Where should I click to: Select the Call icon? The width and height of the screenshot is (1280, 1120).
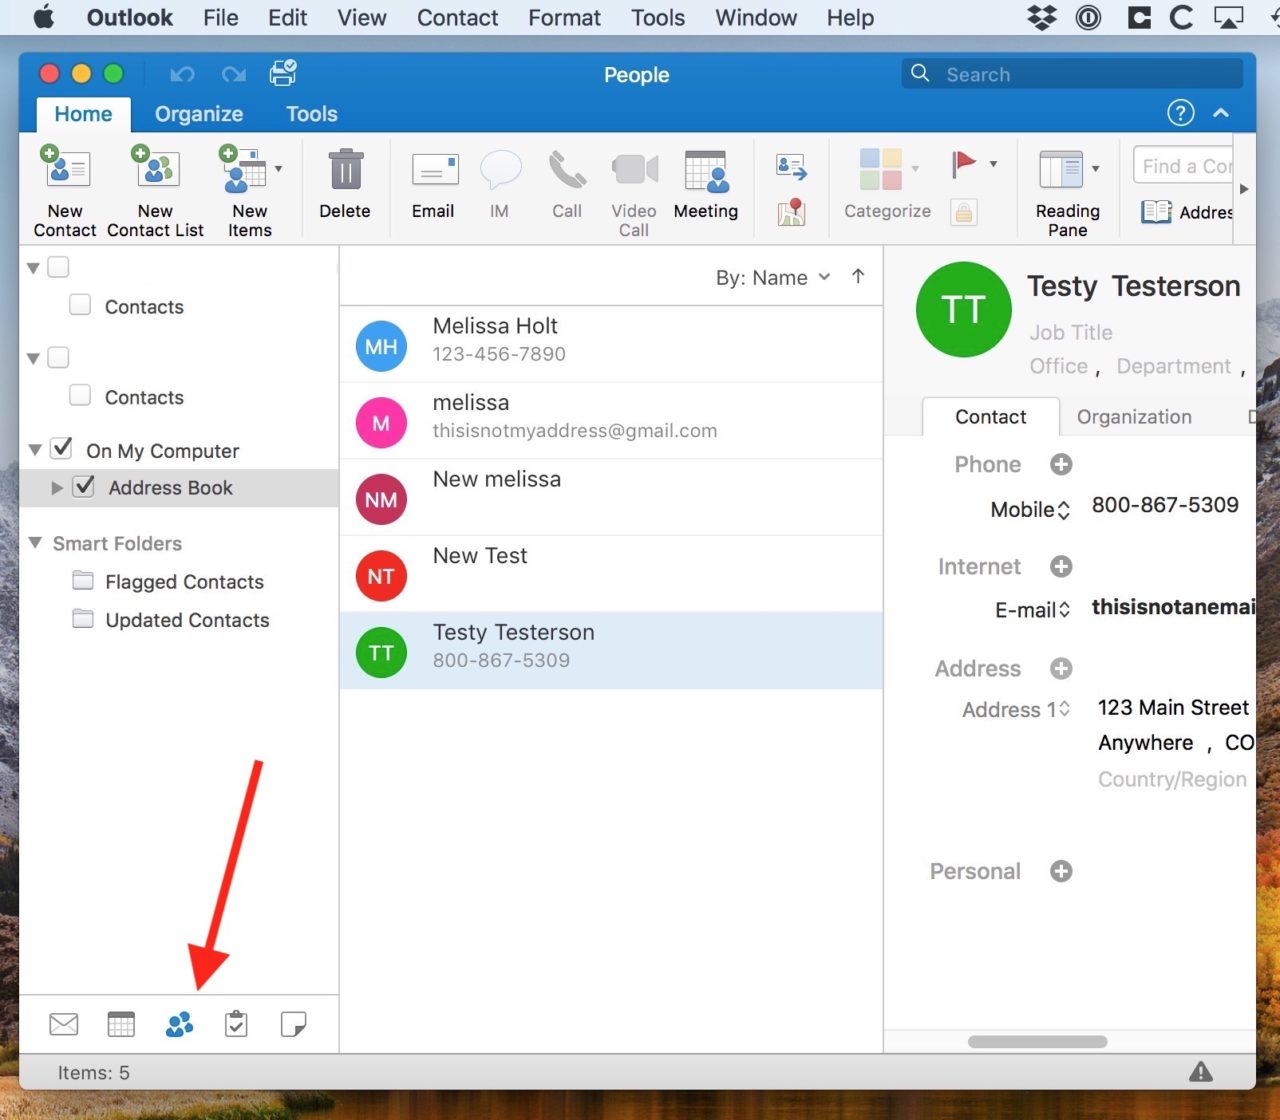pos(566,185)
